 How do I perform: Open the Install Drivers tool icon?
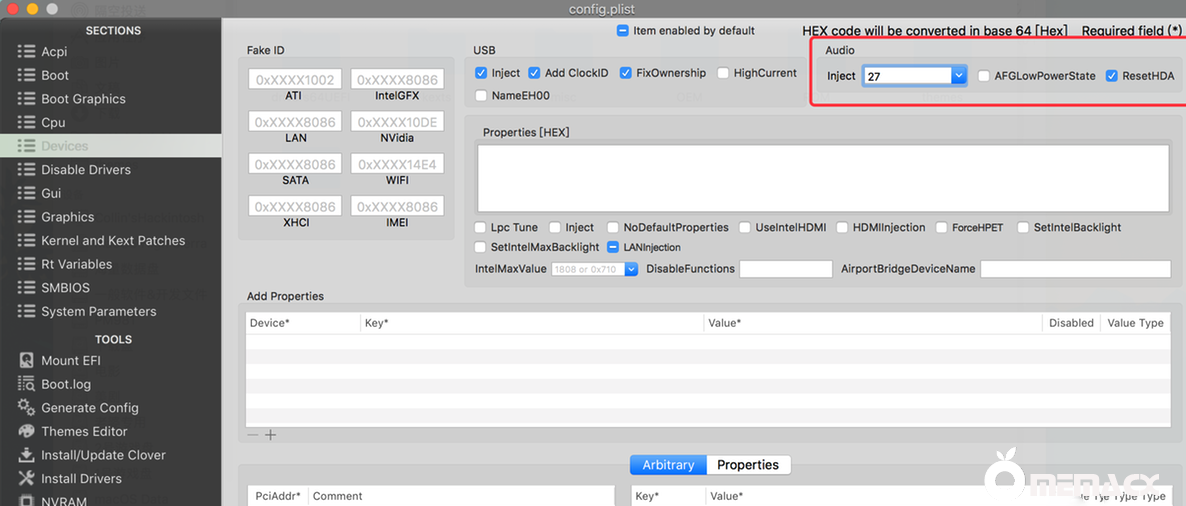(27, 479)
